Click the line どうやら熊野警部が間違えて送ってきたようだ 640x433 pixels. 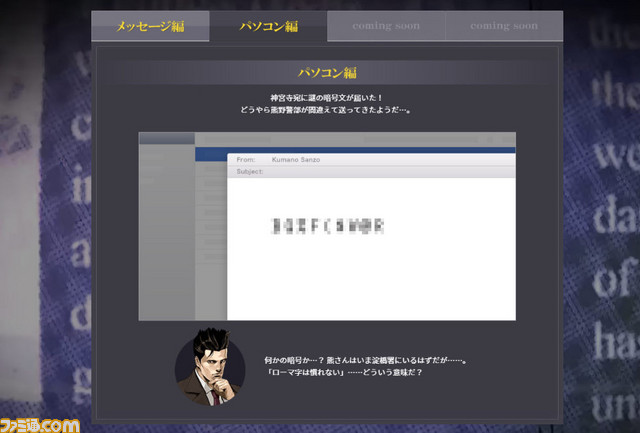[x=325, y=110]
